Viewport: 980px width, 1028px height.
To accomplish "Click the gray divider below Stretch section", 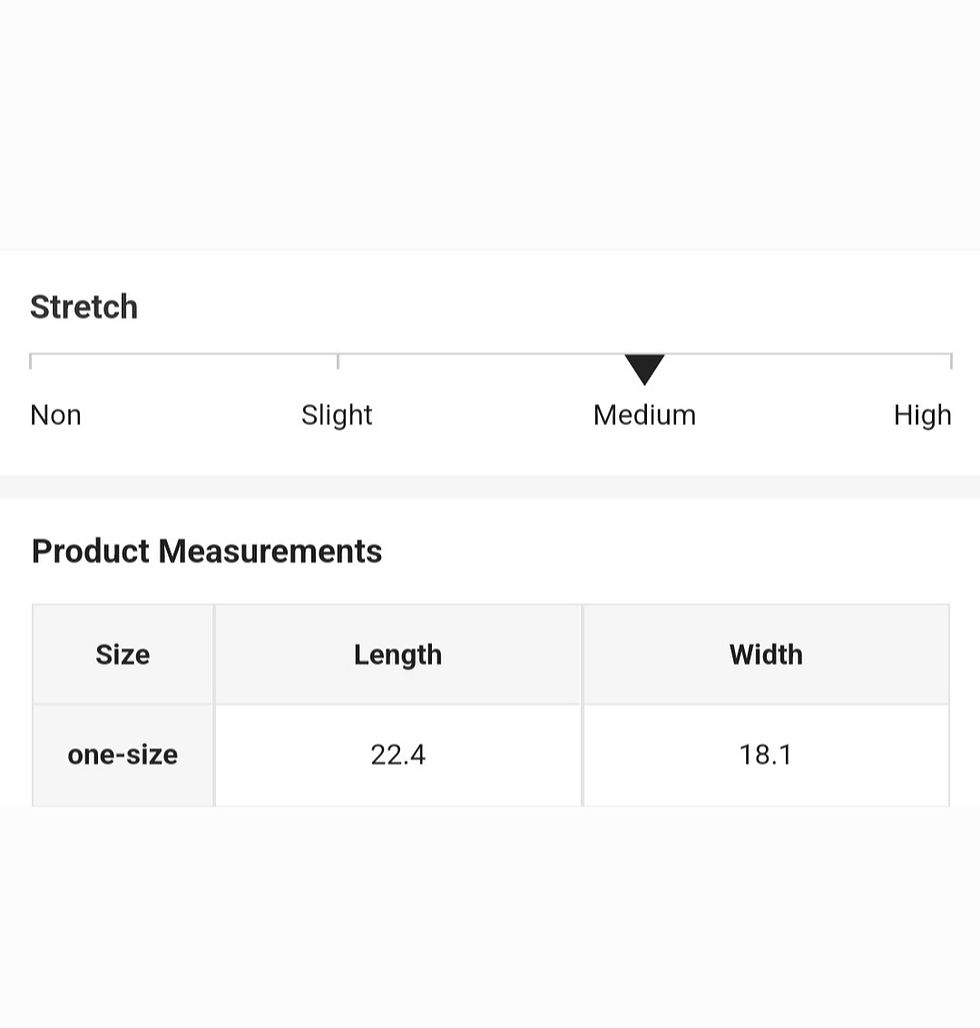I will [490, 486].
